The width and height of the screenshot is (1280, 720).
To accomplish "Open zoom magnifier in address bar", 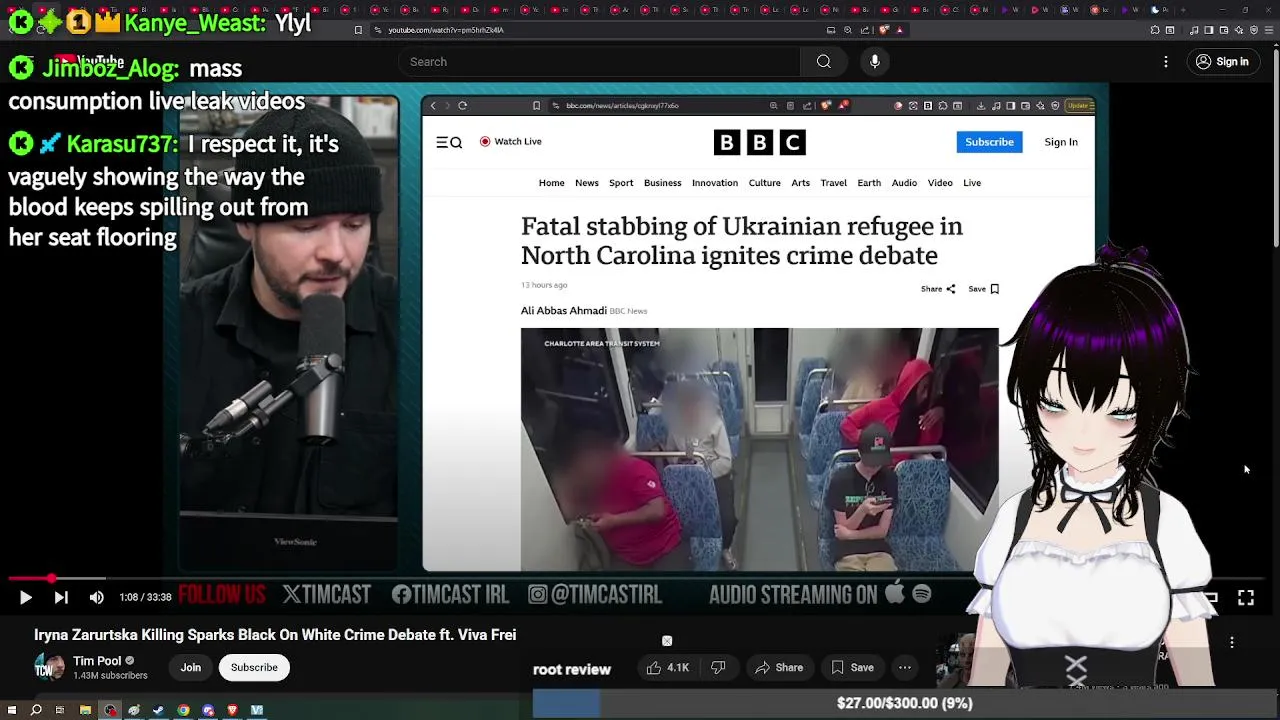I will (848, 30).
